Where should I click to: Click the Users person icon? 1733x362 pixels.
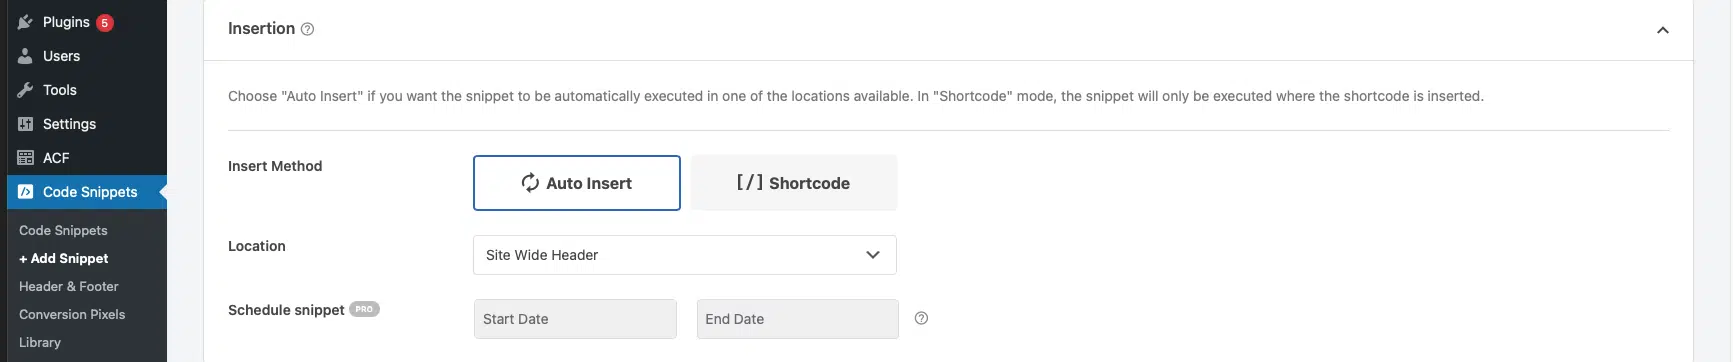tap(26, 56)
